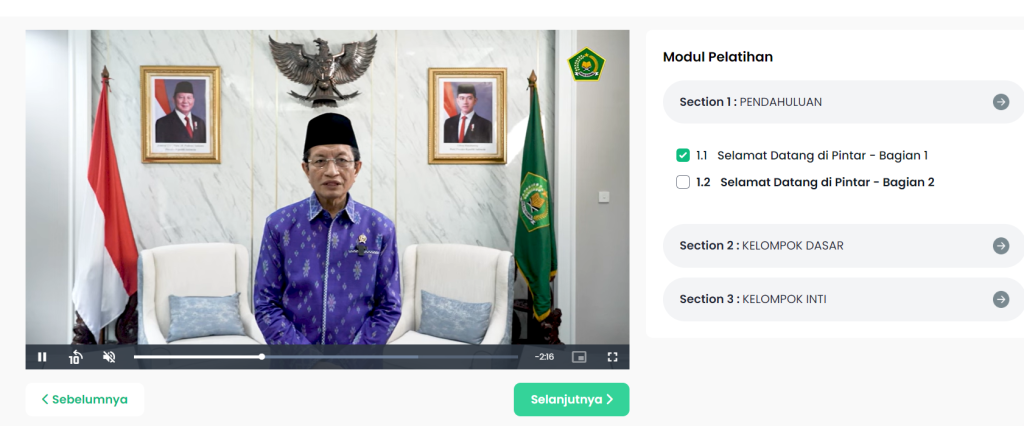Click the remaining time display -2:16
1024x426 pixels.
[544, 357]
